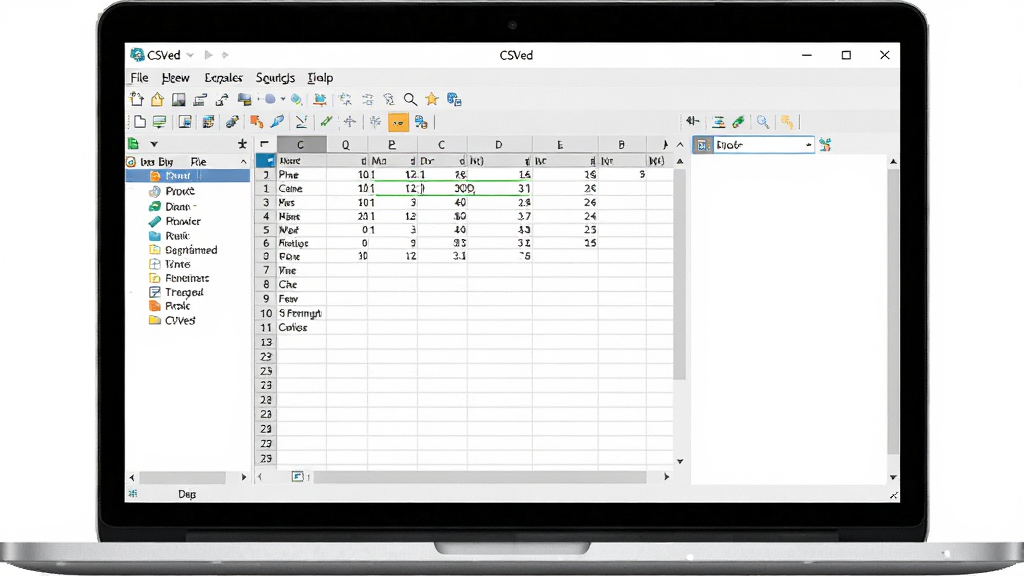Select the Segrianmed item in the sidebar
The width and height of the screenshot is (1024, 576).
(191, 250)
